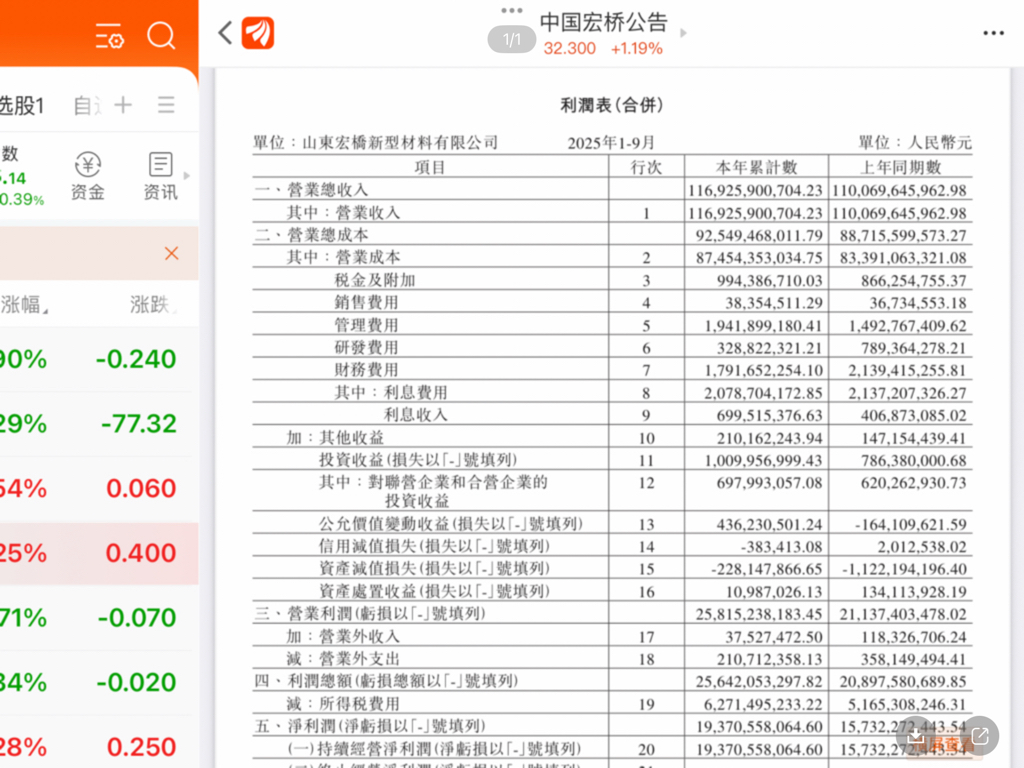Expand more tools via the arrow beside 资讯
1024x768 pixels.
click(187, 176)
